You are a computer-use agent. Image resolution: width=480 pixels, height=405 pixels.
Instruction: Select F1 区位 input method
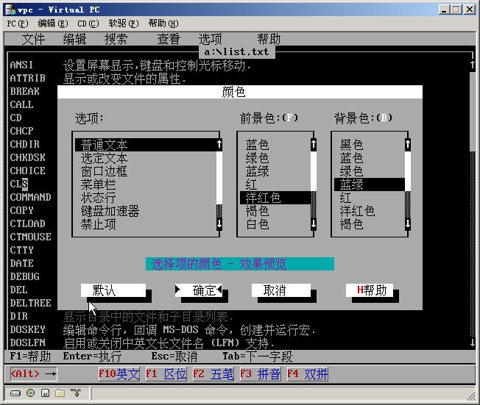tap(166, 374)
